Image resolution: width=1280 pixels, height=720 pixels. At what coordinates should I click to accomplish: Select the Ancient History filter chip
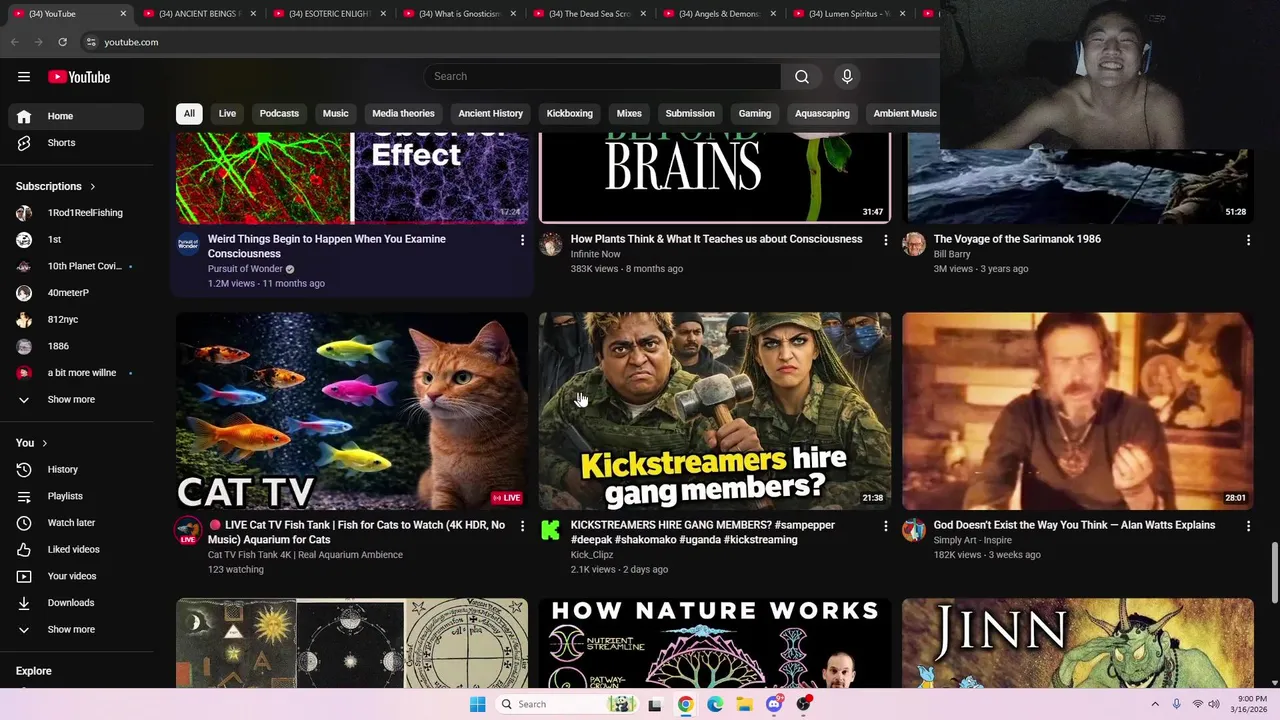click(x=490, y=114)
